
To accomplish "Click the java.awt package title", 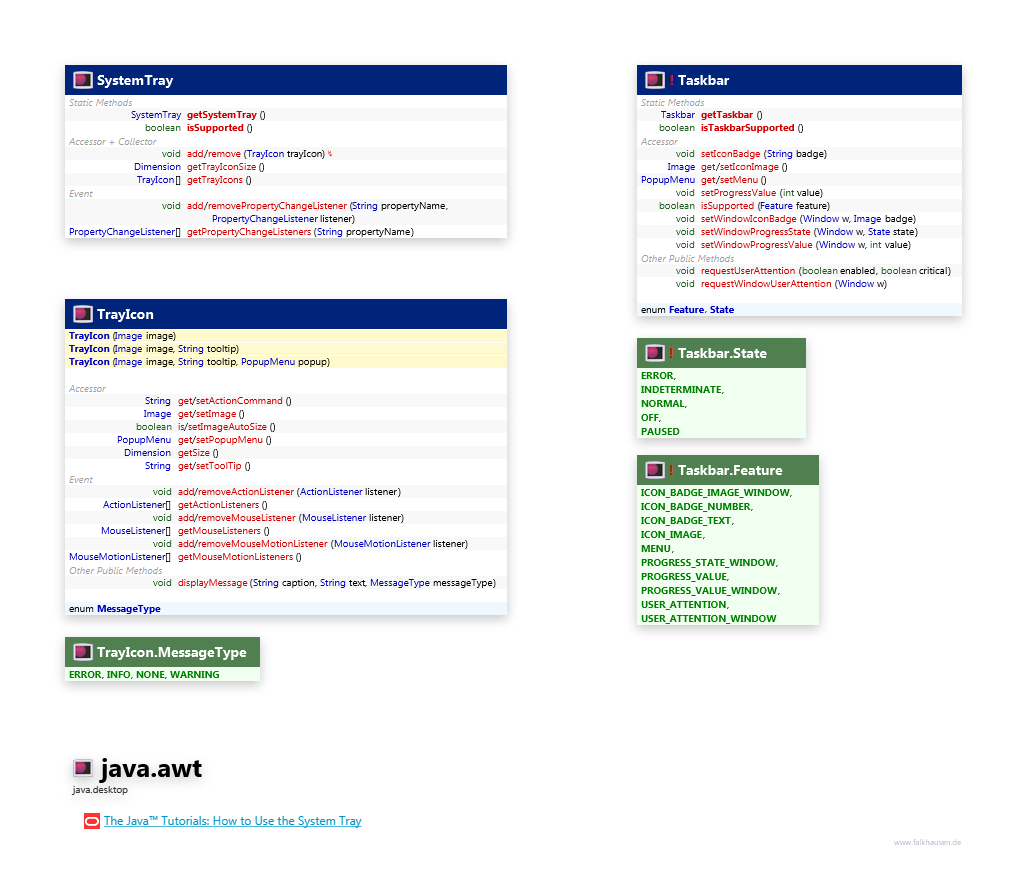I will pos(151,769).
